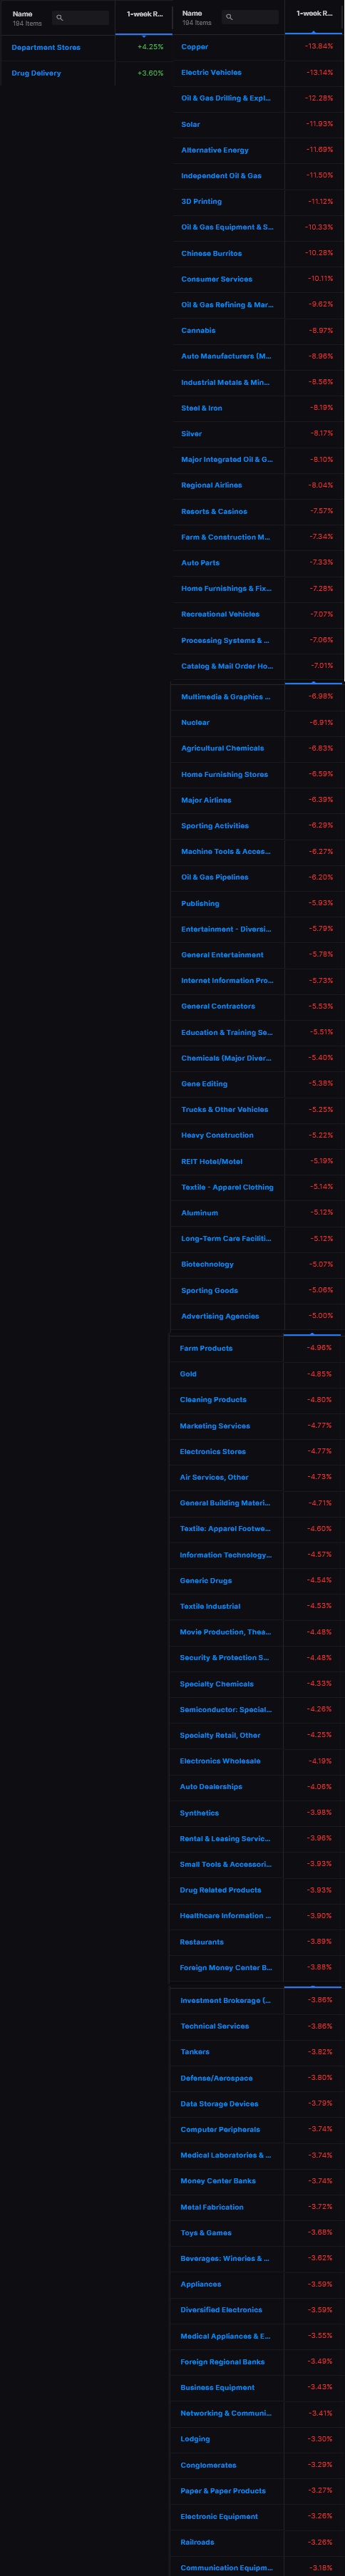Image resolution: width=345 pixels, height=2576 pixels.
Task: Open the Railroads industry link
Action: pos(197,2543)
